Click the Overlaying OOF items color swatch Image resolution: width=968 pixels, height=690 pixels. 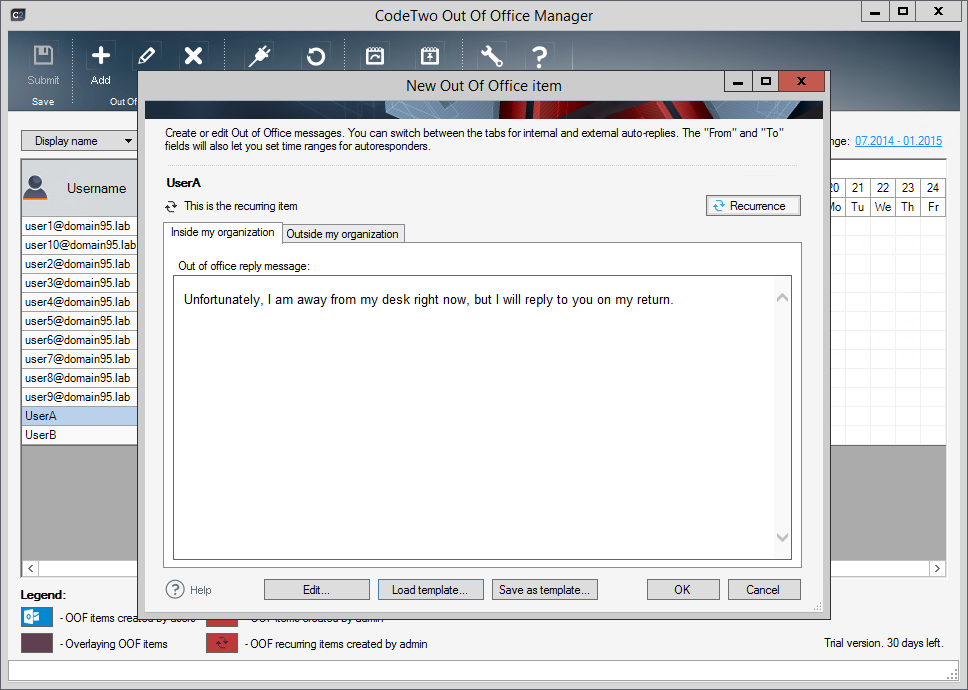(x=37, y=643)
